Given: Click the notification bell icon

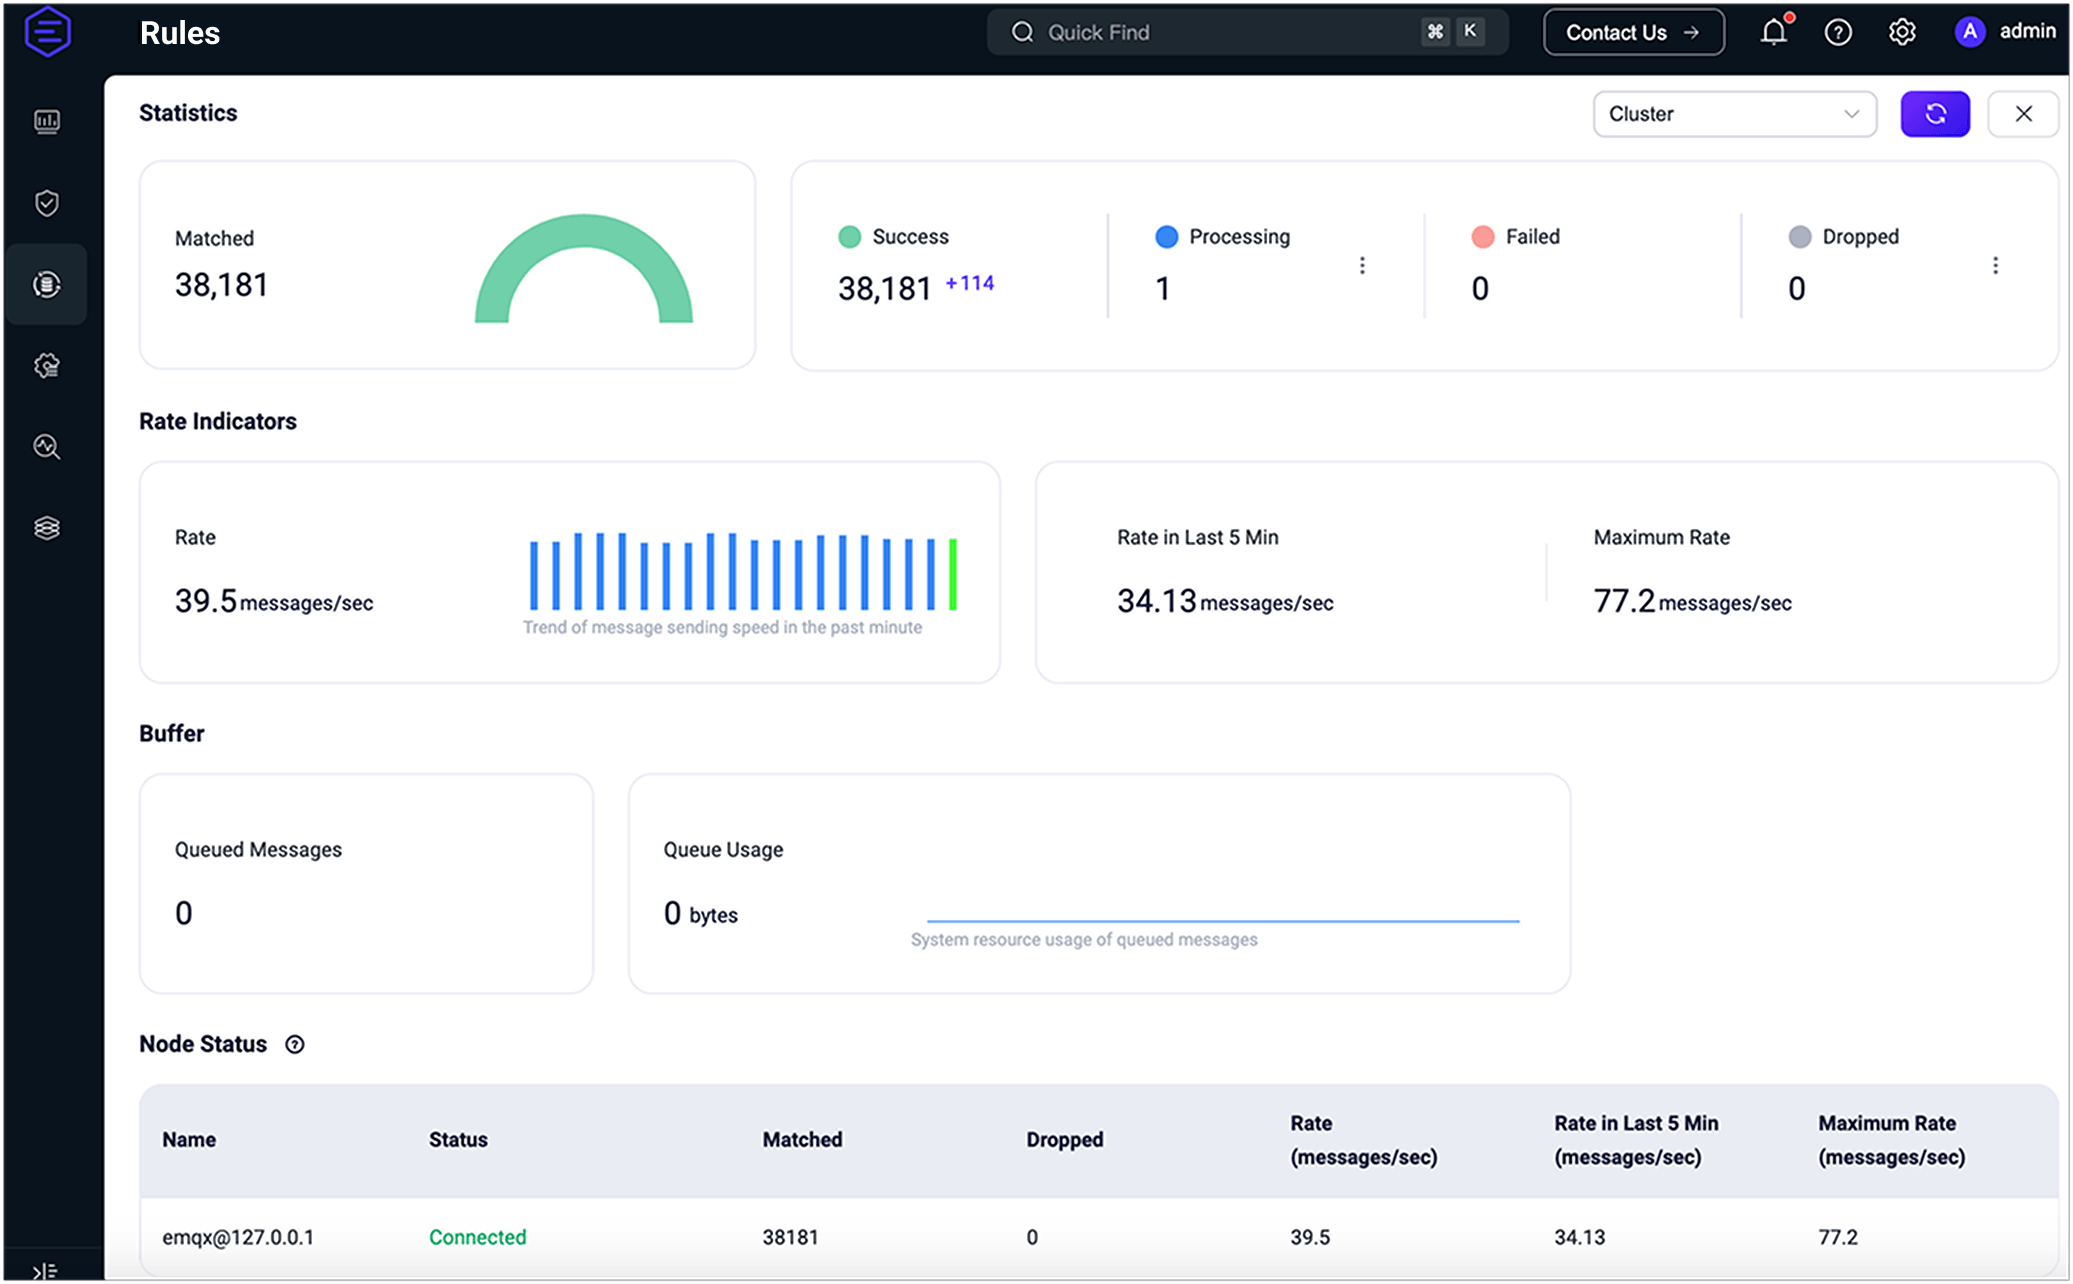Looking at the screenshot, I should [1773, 32].
